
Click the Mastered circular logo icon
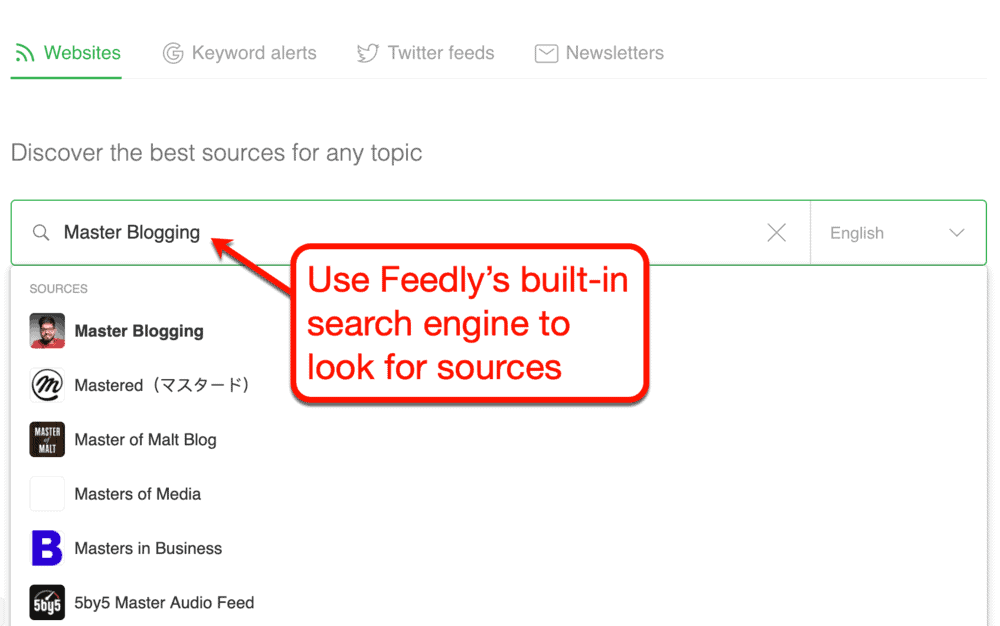[x=46, y=385]
